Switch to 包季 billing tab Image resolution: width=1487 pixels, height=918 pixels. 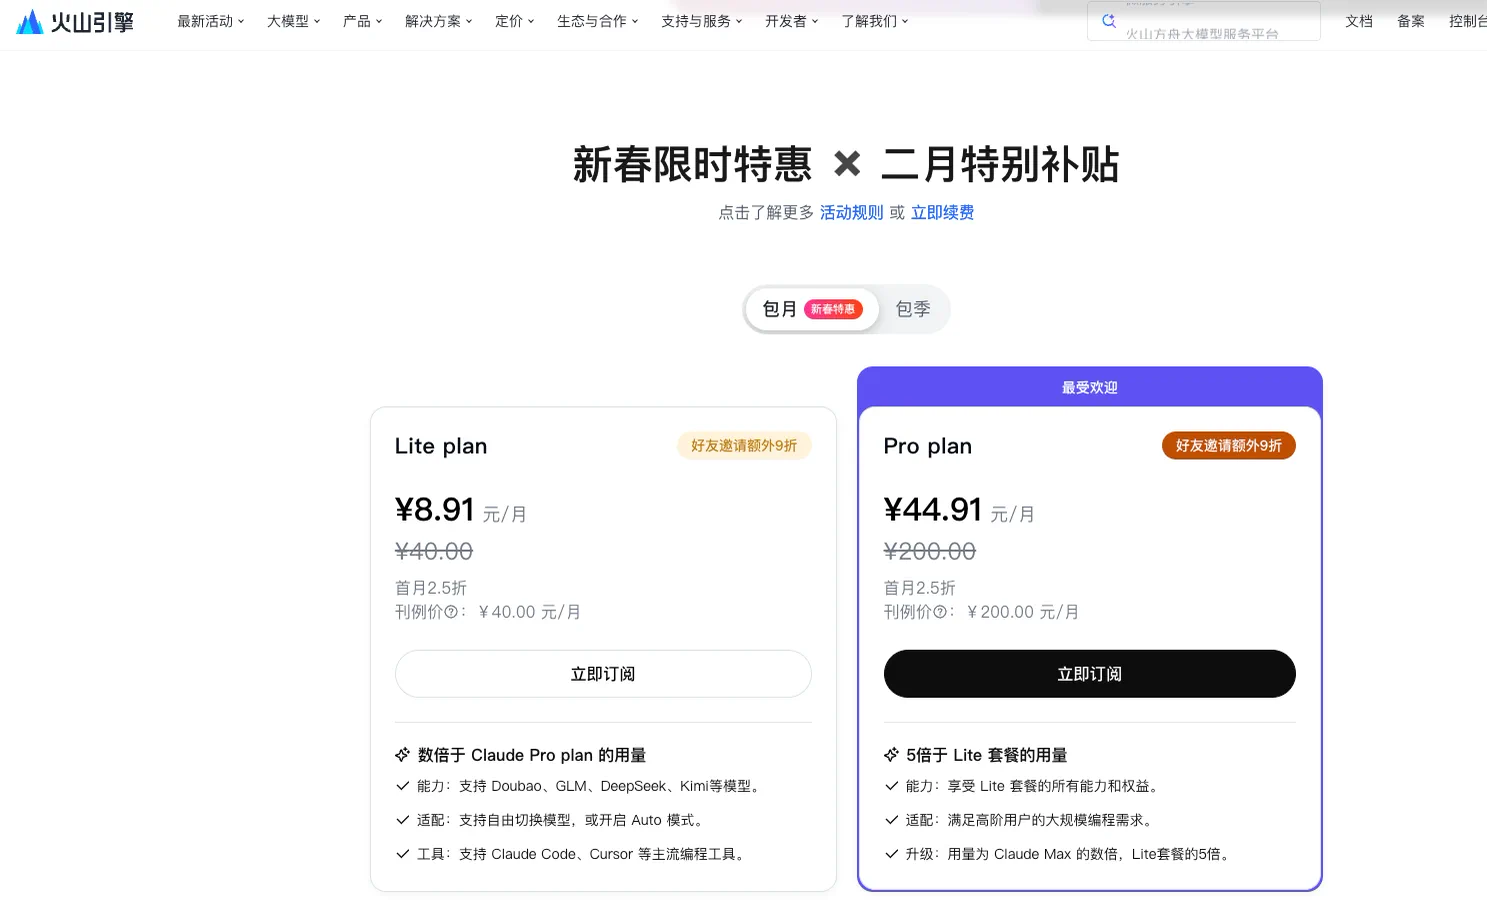point(913,309)
